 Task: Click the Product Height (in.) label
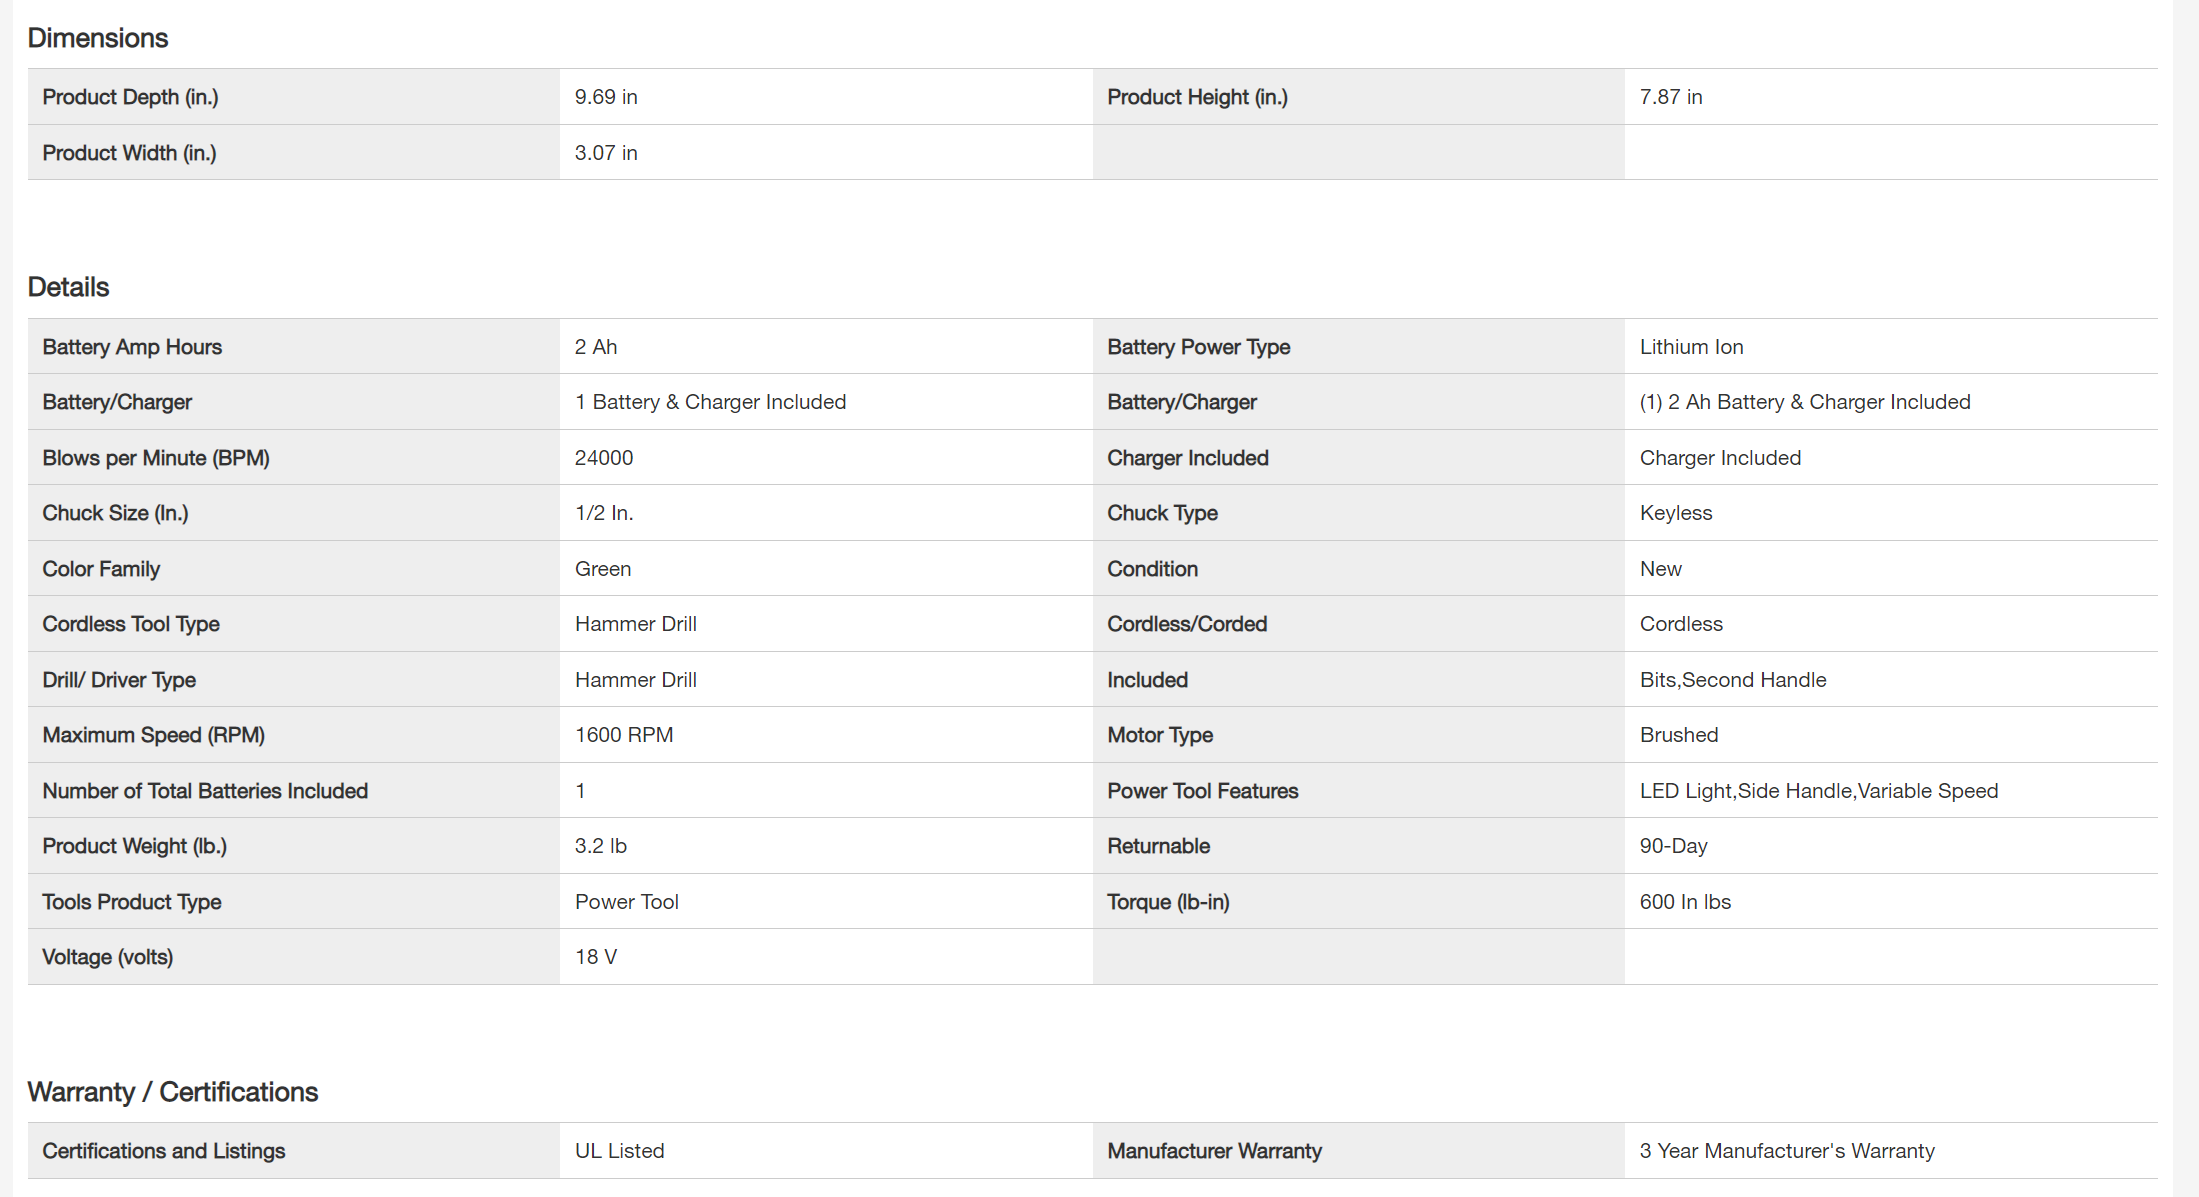pyautogui.click(x=1197, y=97)
